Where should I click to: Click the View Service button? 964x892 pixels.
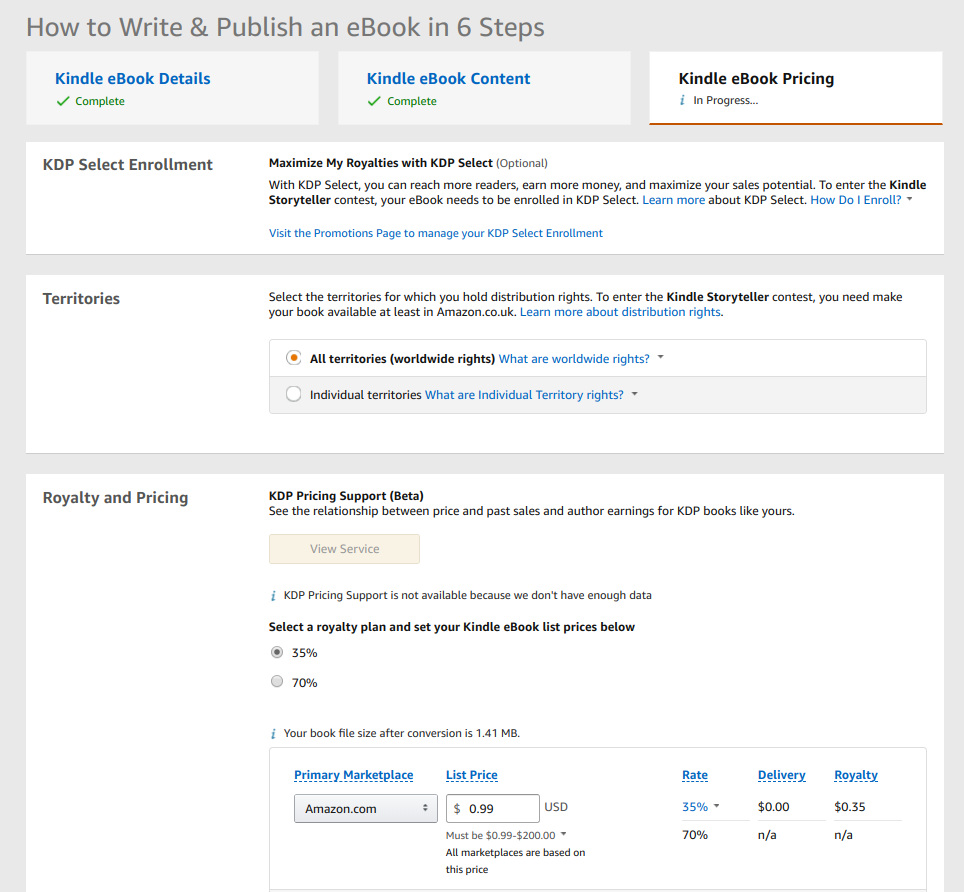click(x=344, y=549)
